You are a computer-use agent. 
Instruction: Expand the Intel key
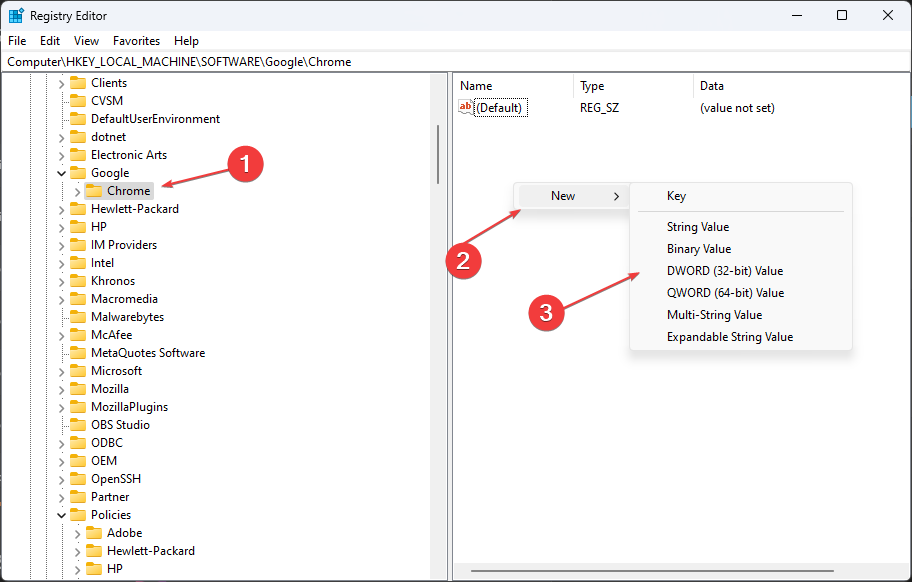(x=61, y=263)
